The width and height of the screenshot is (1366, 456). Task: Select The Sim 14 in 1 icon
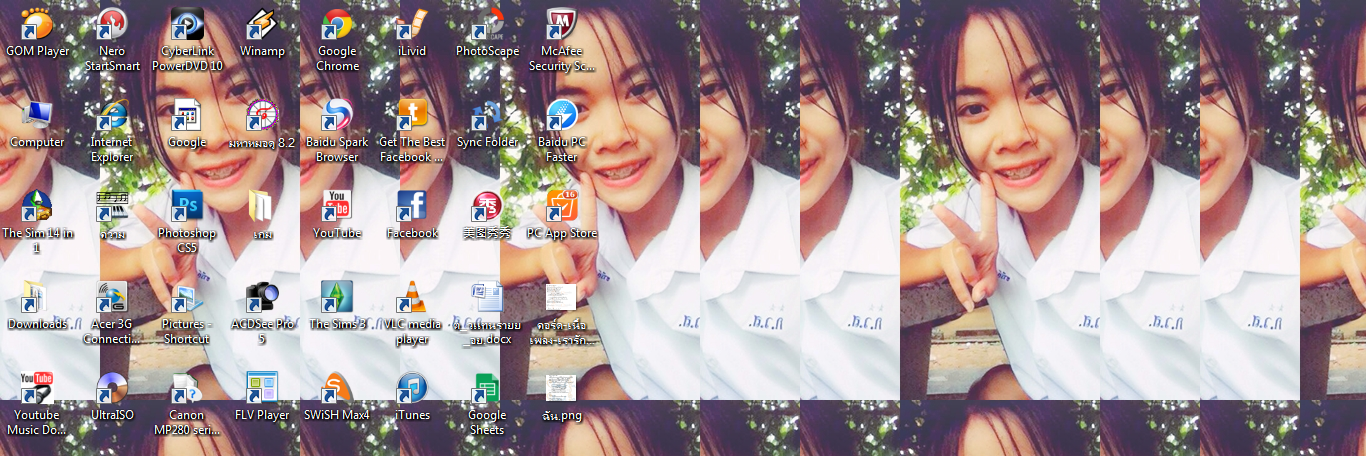coord(37,206)
